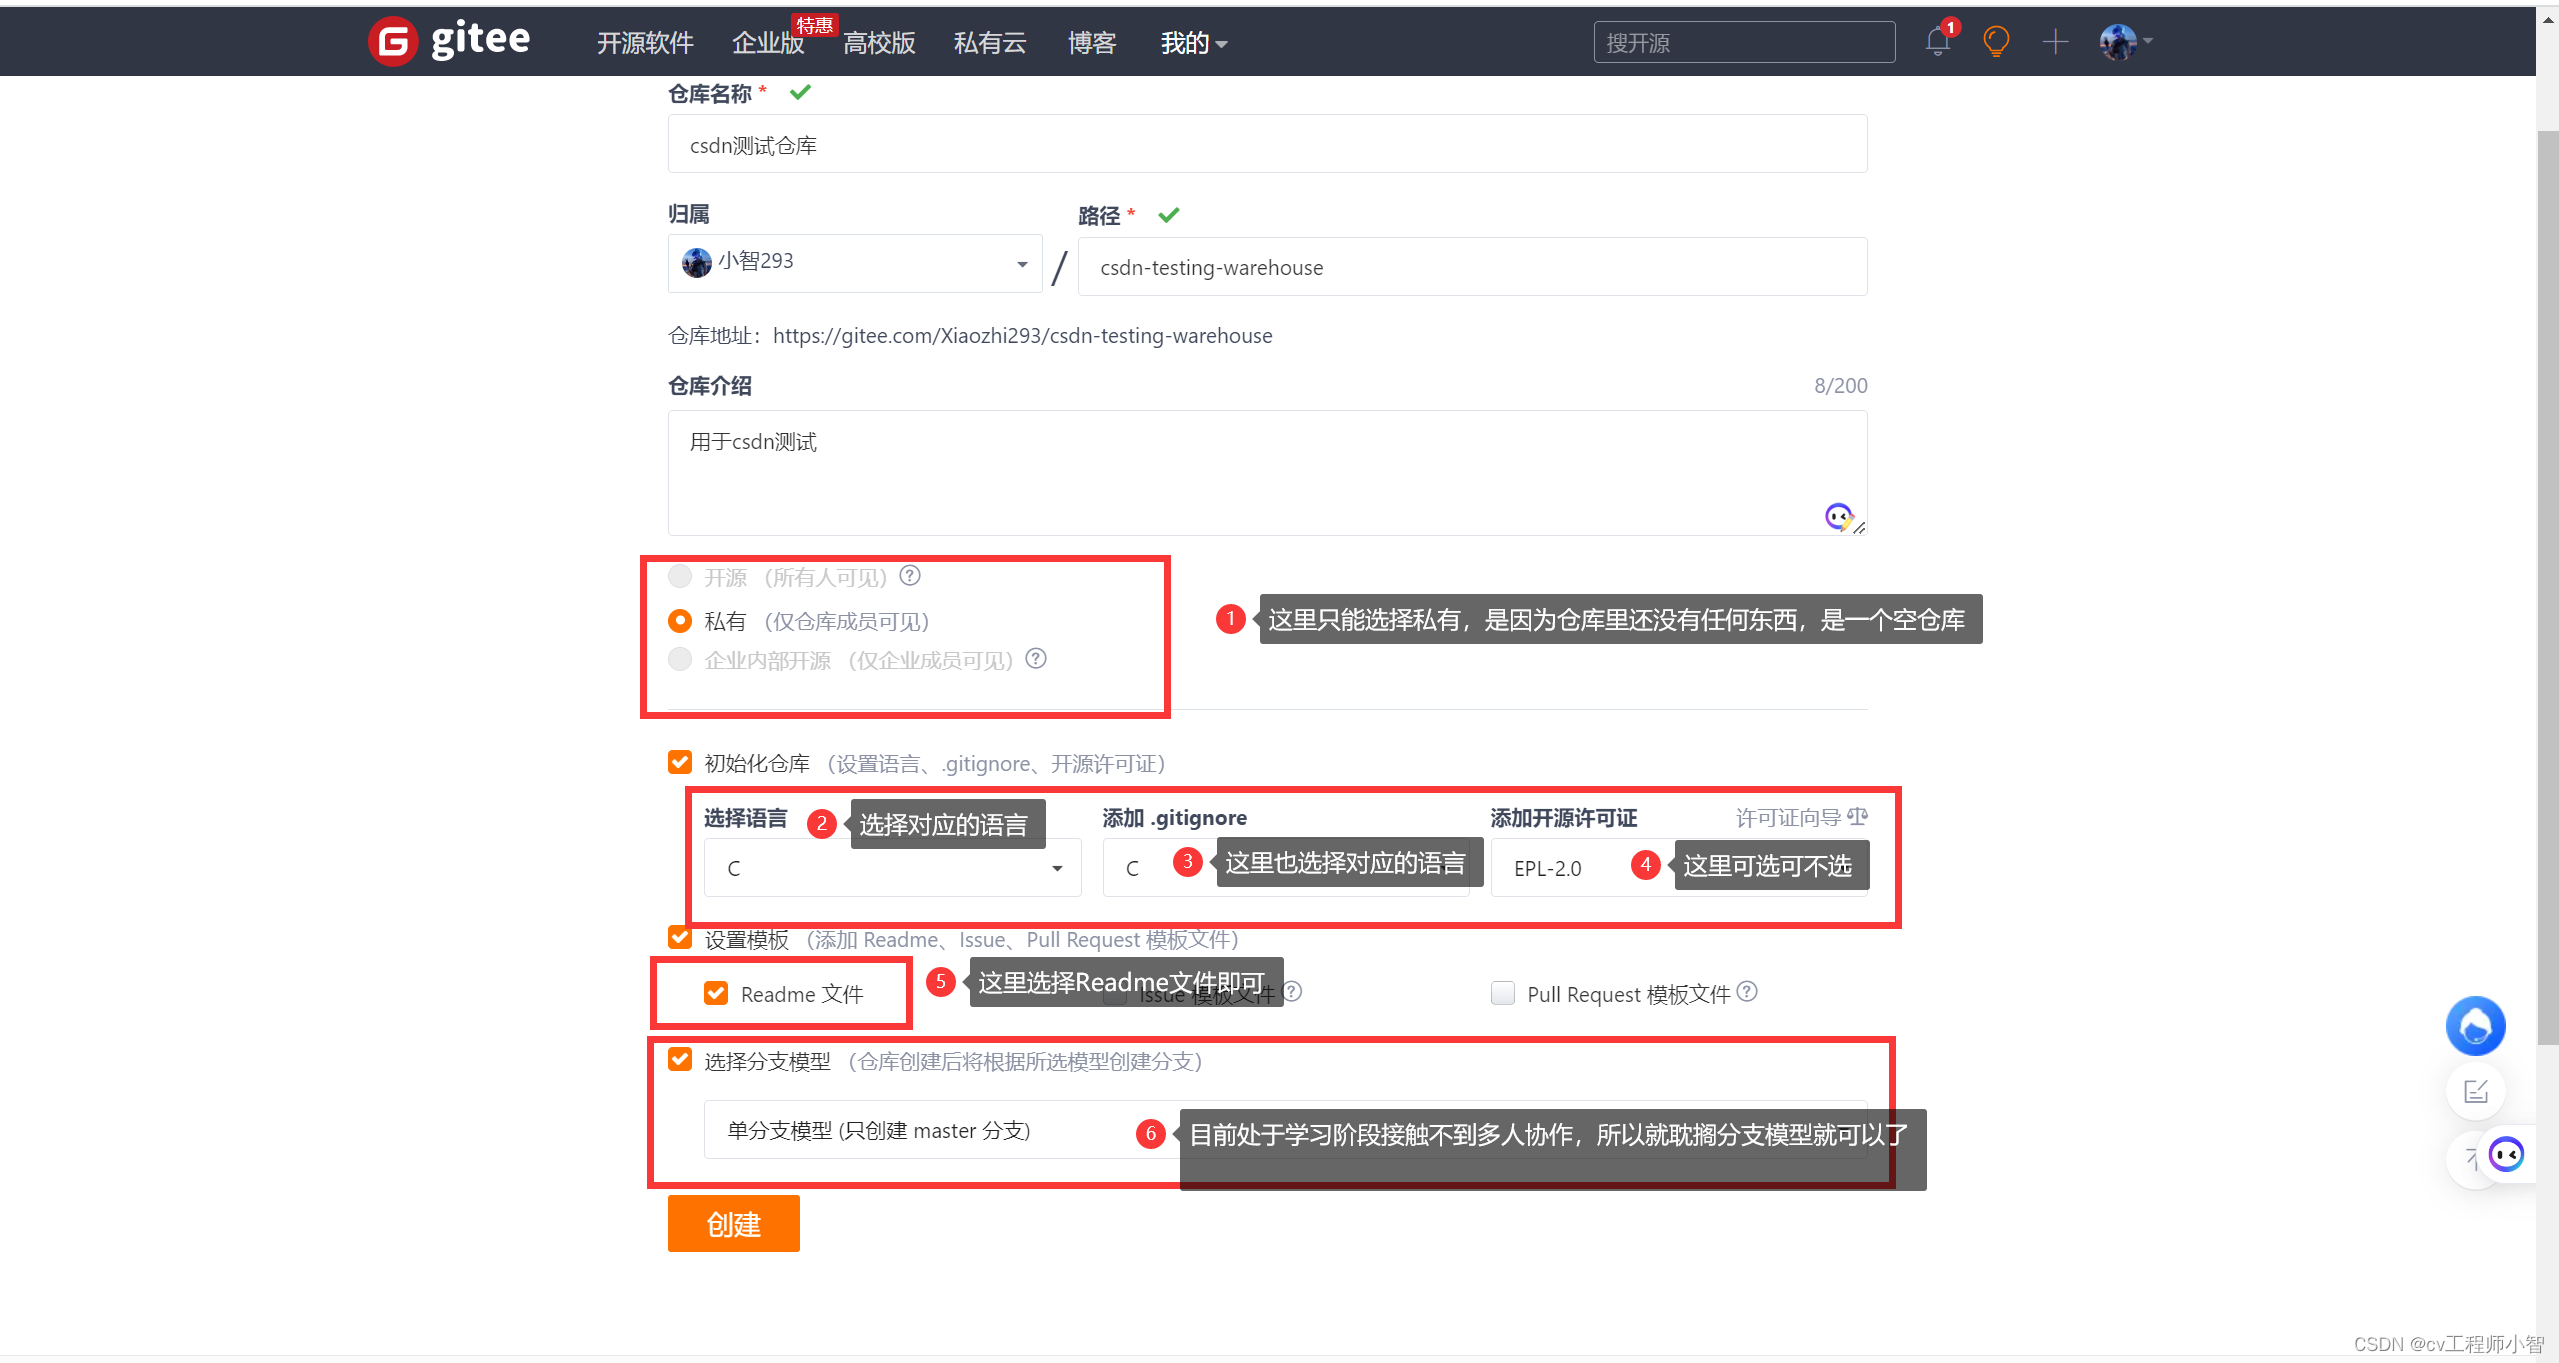Open the .gitignore template dropdown
Screen dimensions: 2559x1363
[x=1286, y=868]
